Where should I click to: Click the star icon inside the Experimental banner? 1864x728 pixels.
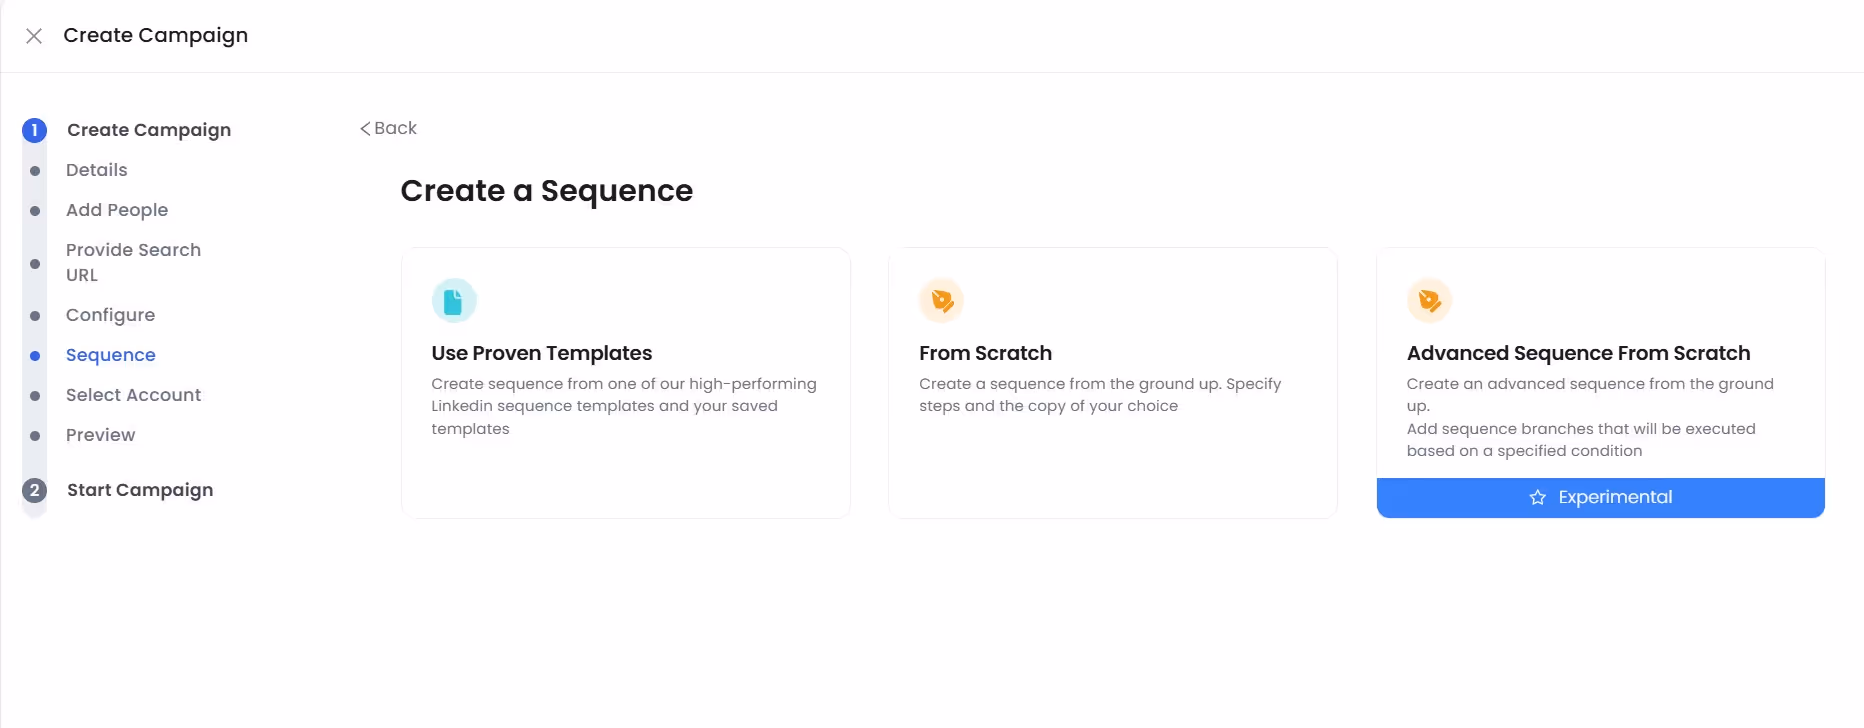[x=1536, y=497]
